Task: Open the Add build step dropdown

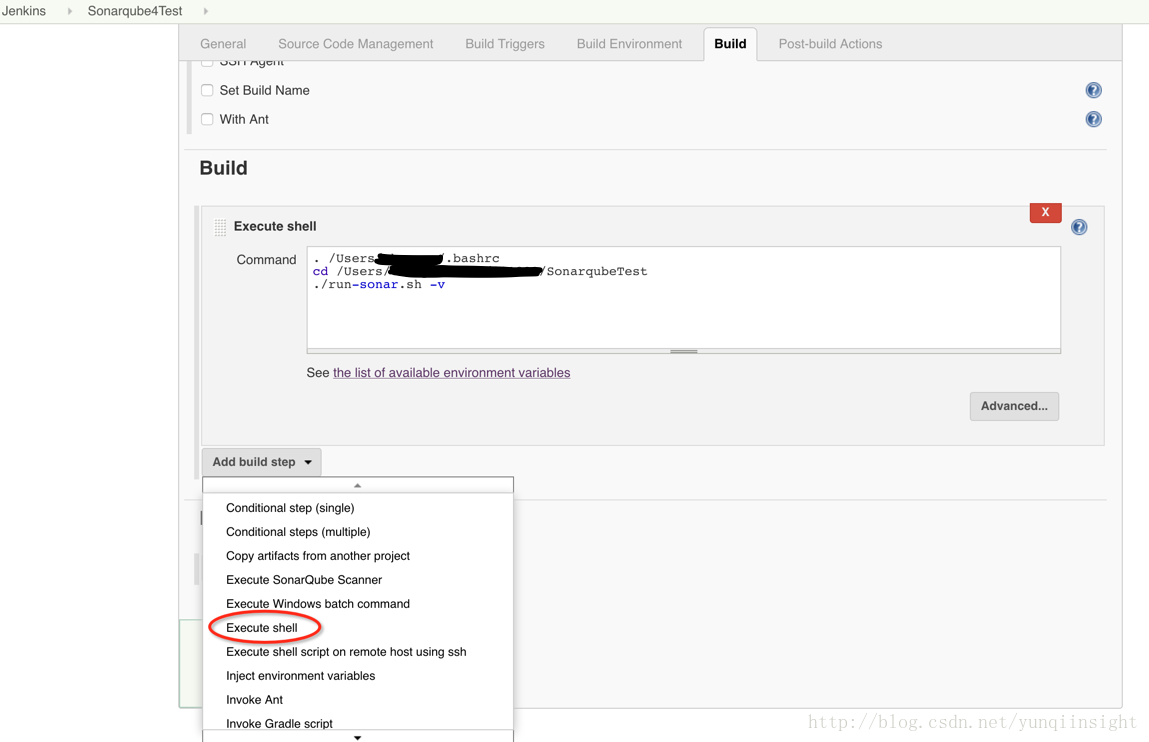Action: pyautogui.click(x=262, y=462)
